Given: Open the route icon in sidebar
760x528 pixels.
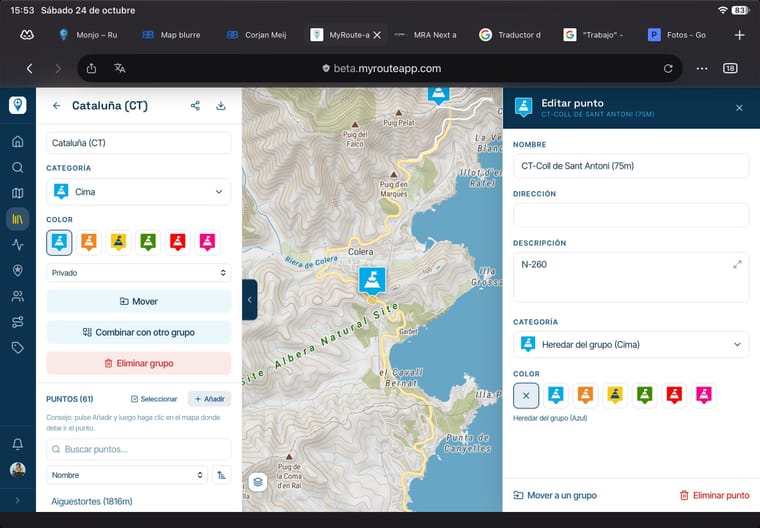Looking at the screenshot, I should point(17,321).
